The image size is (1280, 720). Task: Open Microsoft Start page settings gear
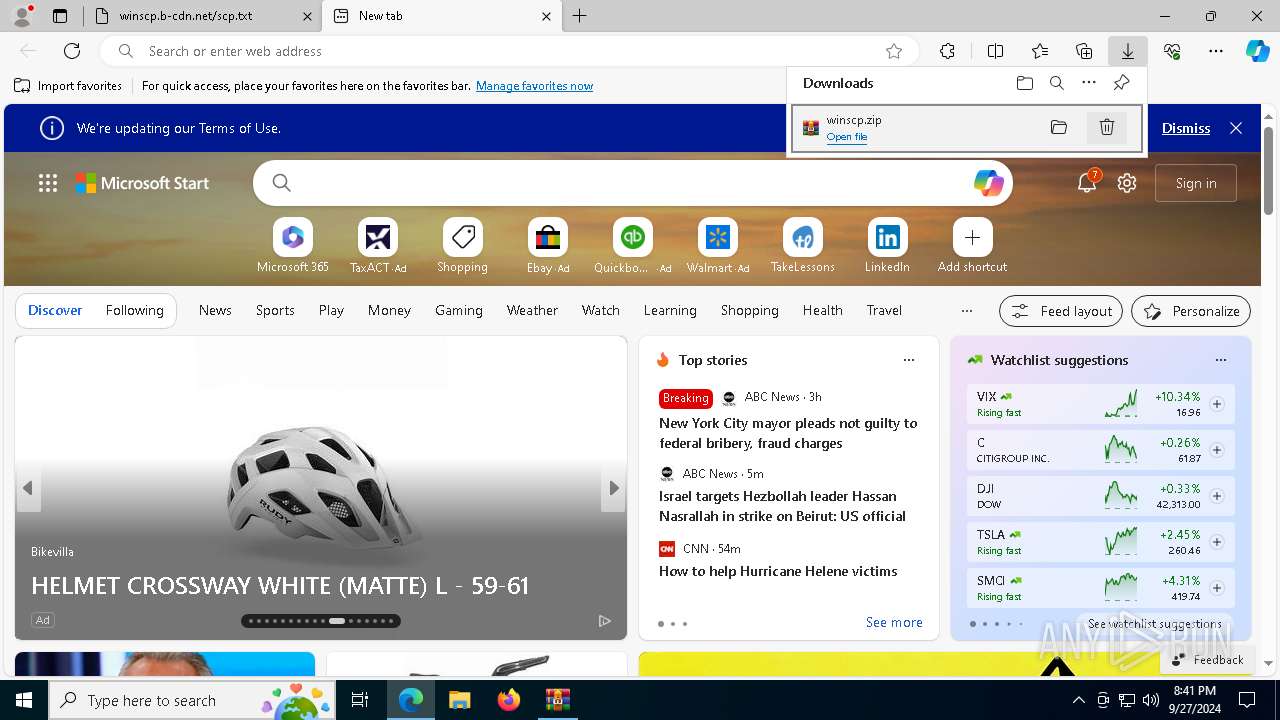click(1127, 183)
